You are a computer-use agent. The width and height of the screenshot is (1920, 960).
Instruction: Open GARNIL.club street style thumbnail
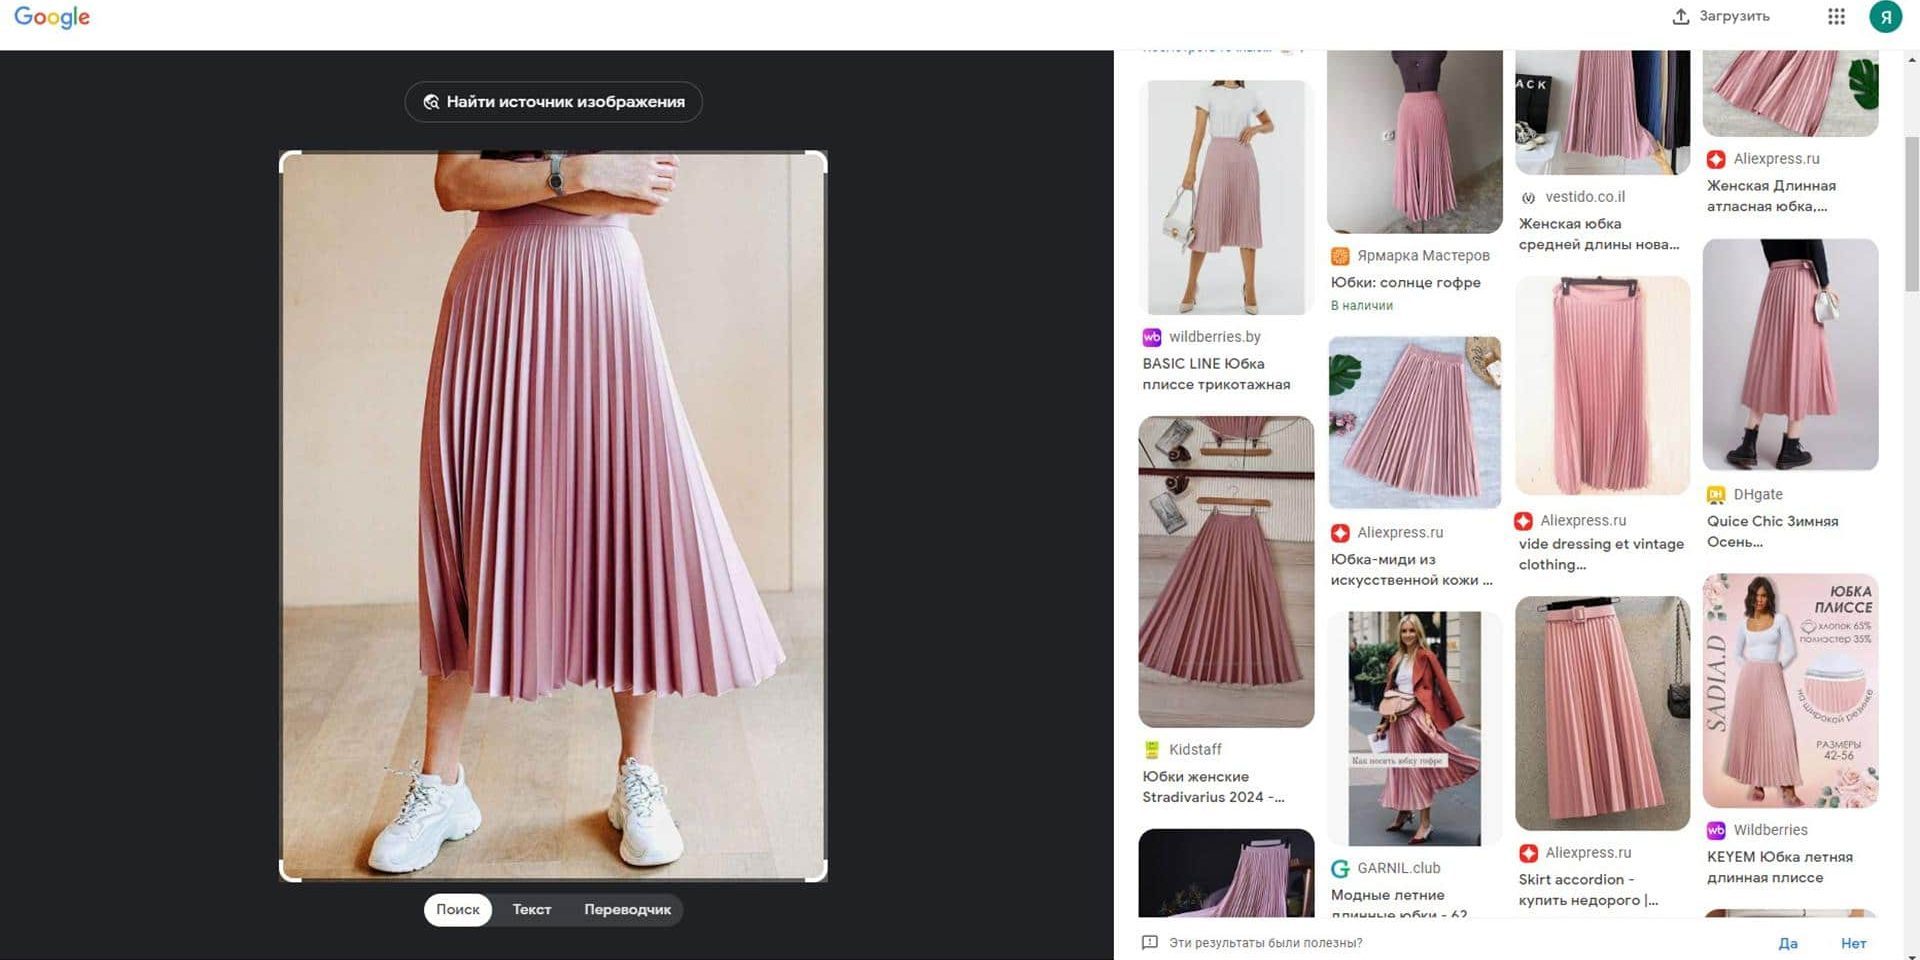[1414, 729]
